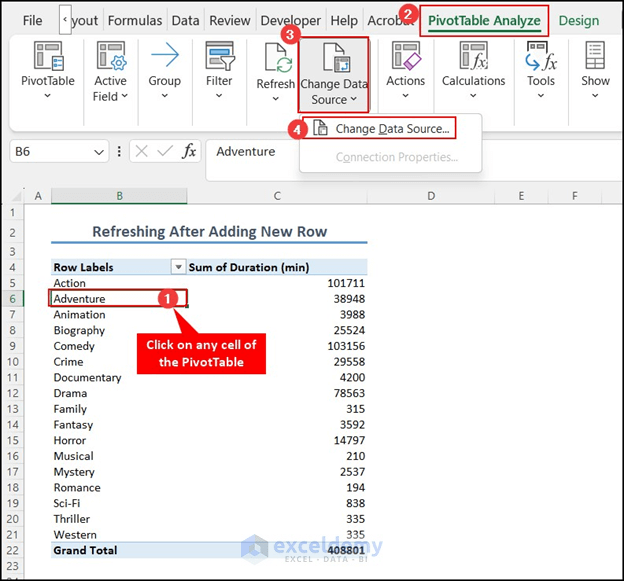Expand the Group dropdown chevron
Screen dimensions: 624x581
point(165,96)
